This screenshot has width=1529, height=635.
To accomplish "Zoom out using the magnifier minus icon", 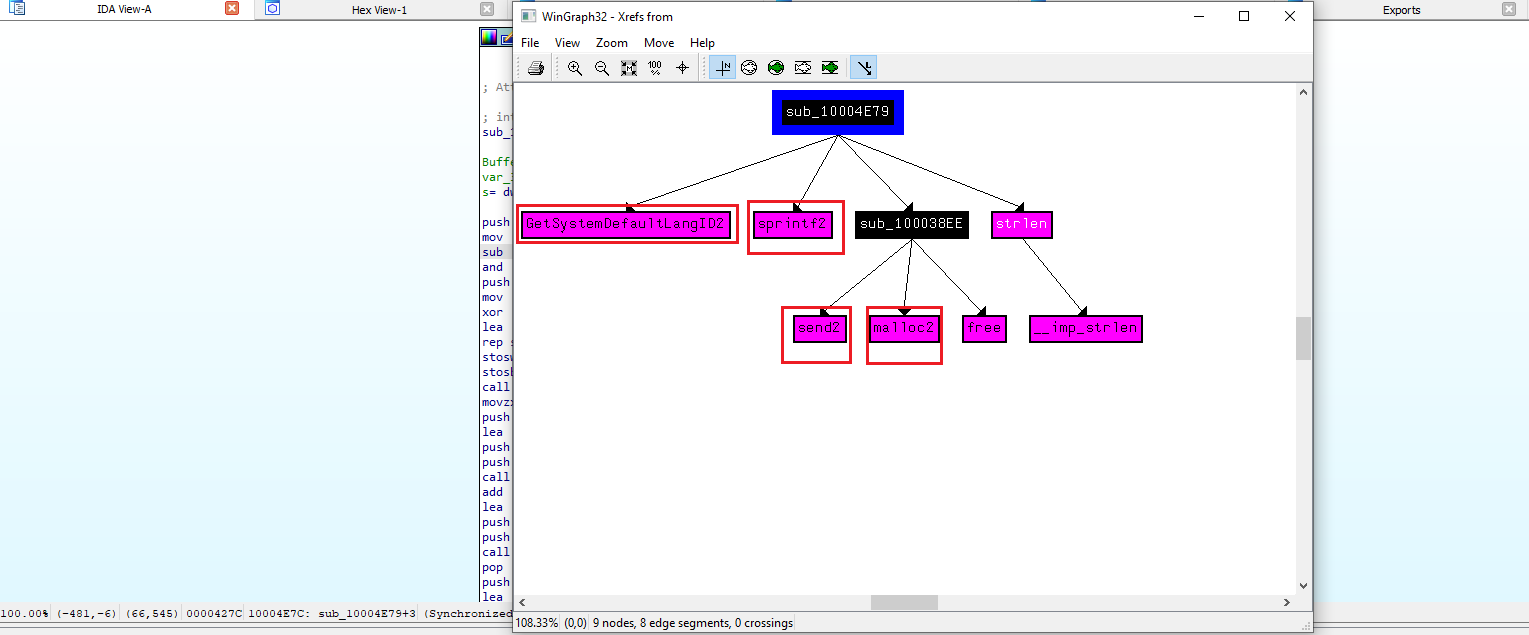I will point(602,68).
